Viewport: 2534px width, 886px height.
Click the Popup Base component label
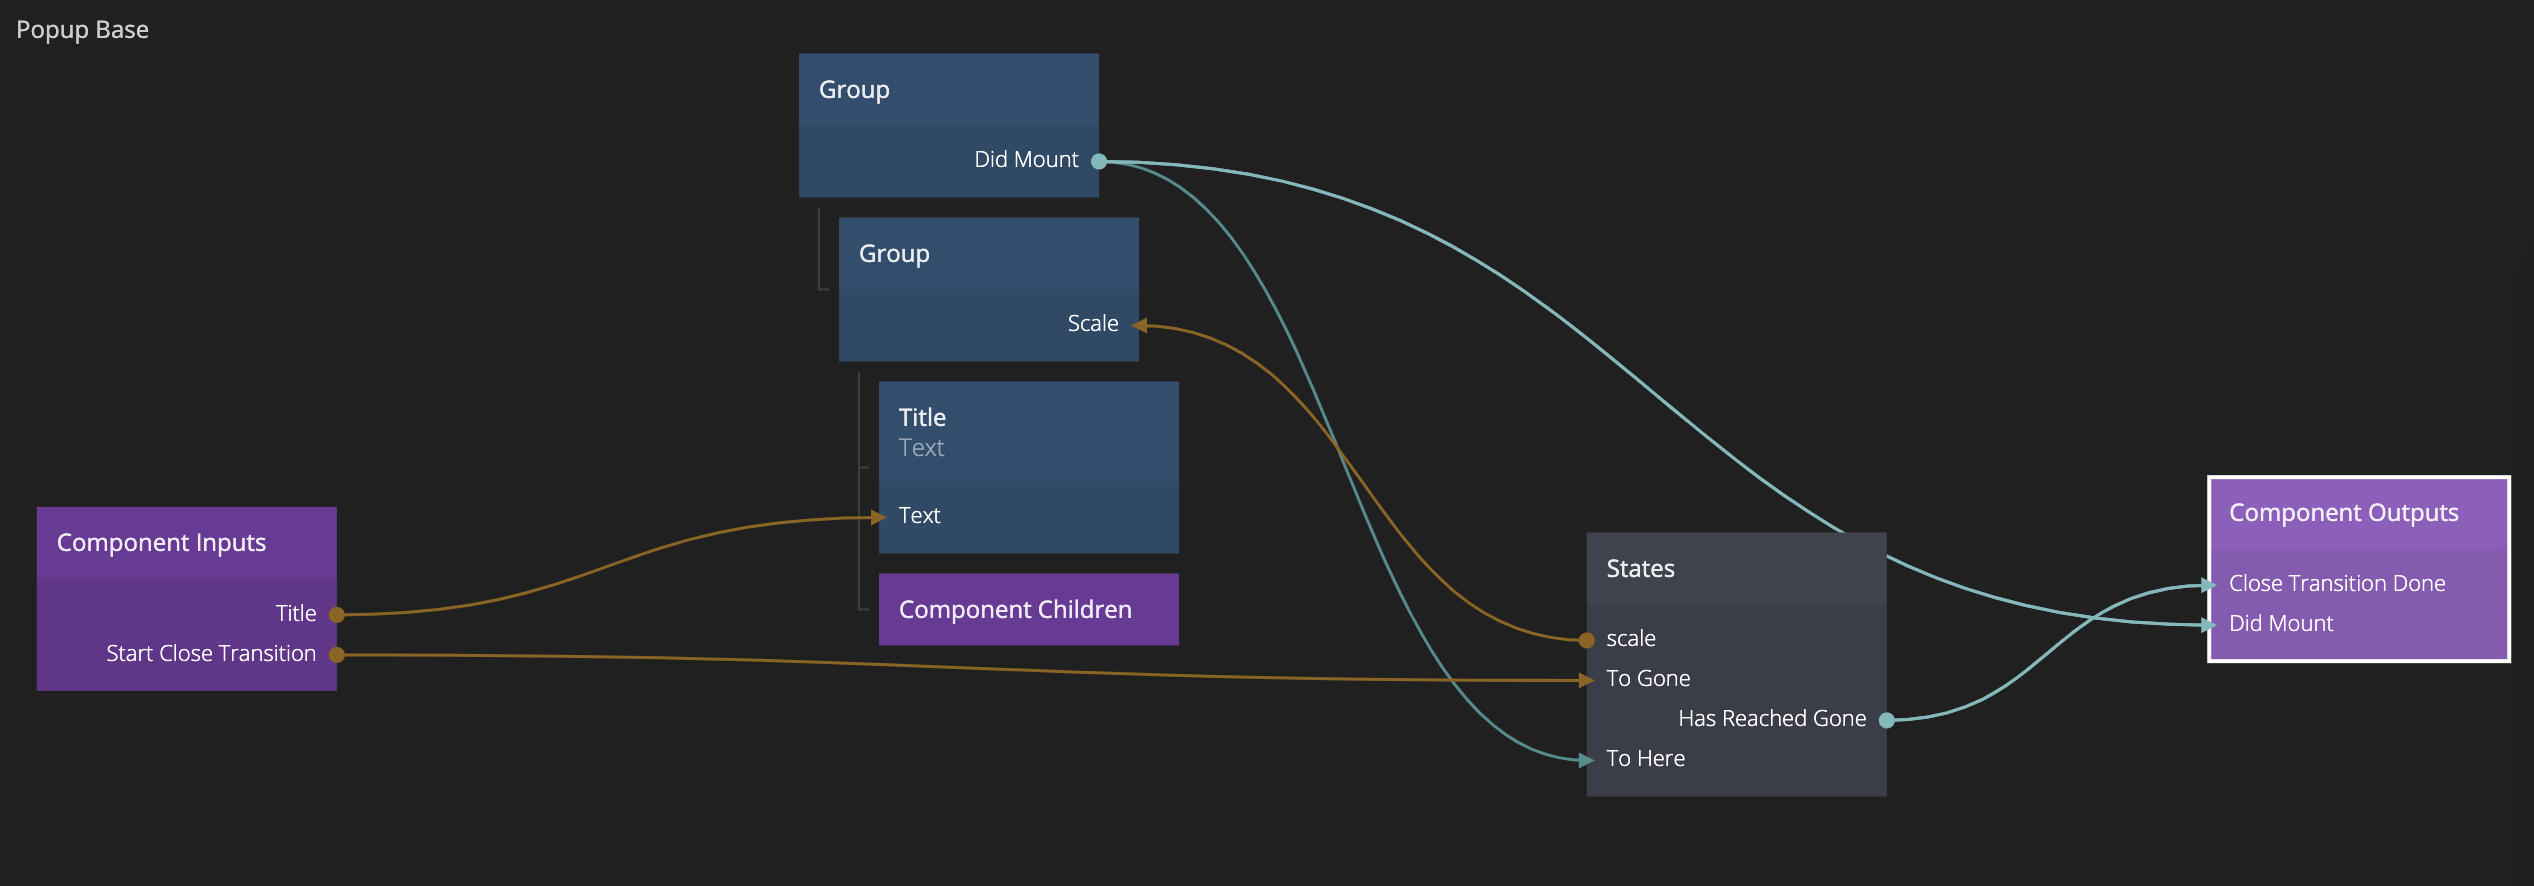pyautogui.click(x=83, y=30)
